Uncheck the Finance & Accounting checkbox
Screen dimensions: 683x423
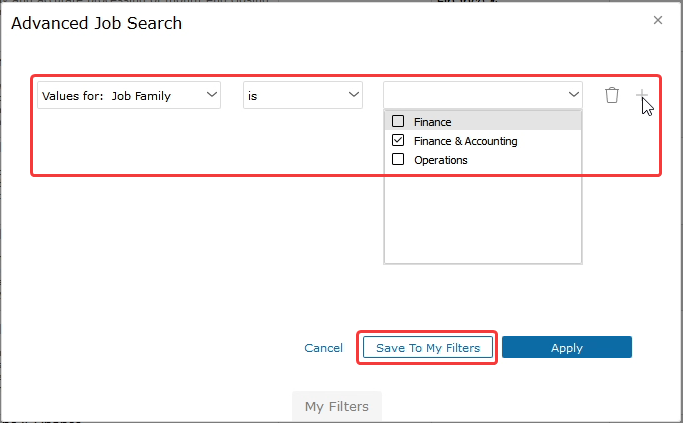point(398,141)
